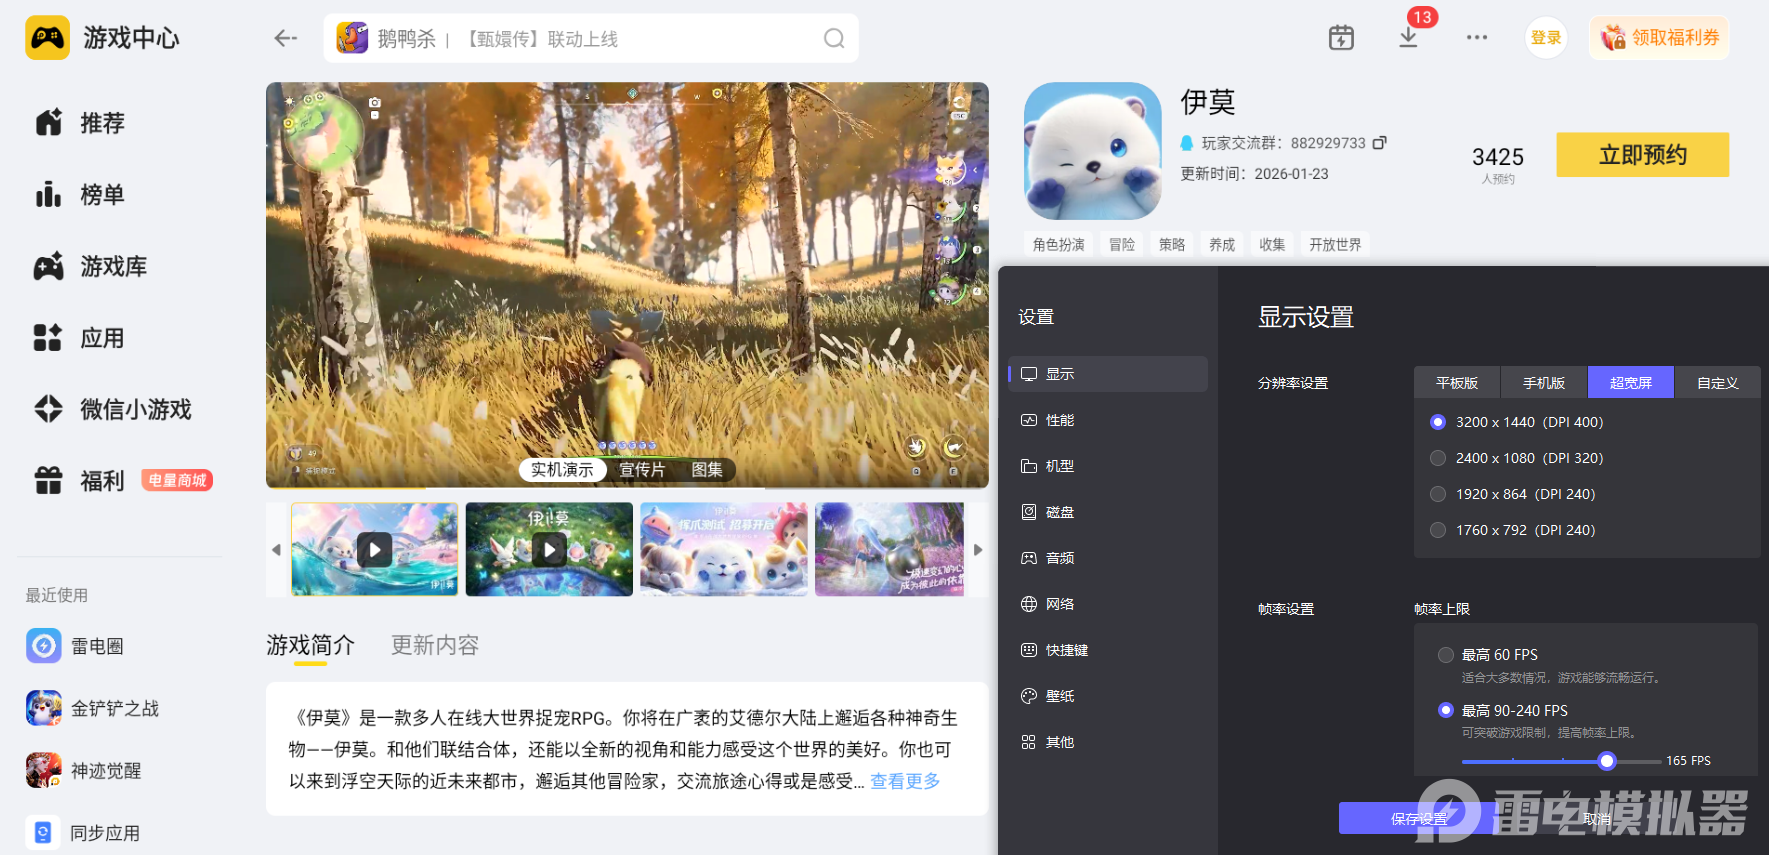
Task: Select the 策略 tag
Action: coord(1172,244)
